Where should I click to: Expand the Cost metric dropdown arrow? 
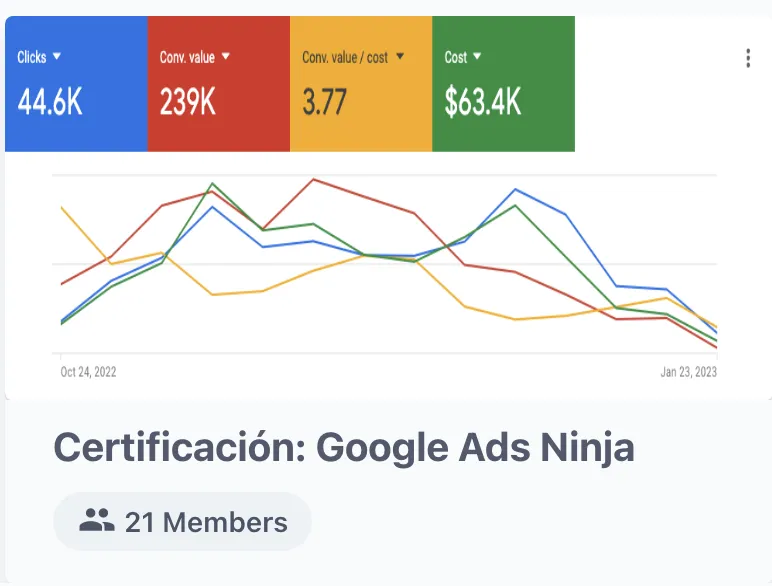coord(477,56)
